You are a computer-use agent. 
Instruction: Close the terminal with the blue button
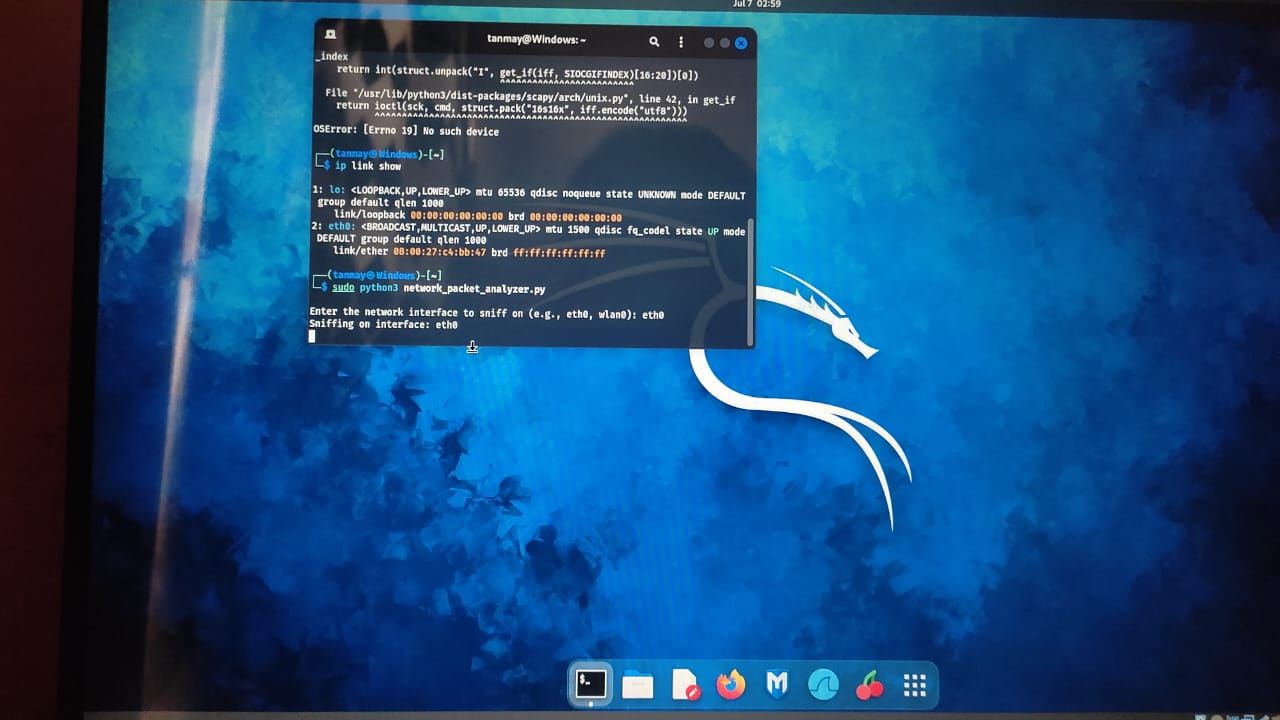(740, 42)
